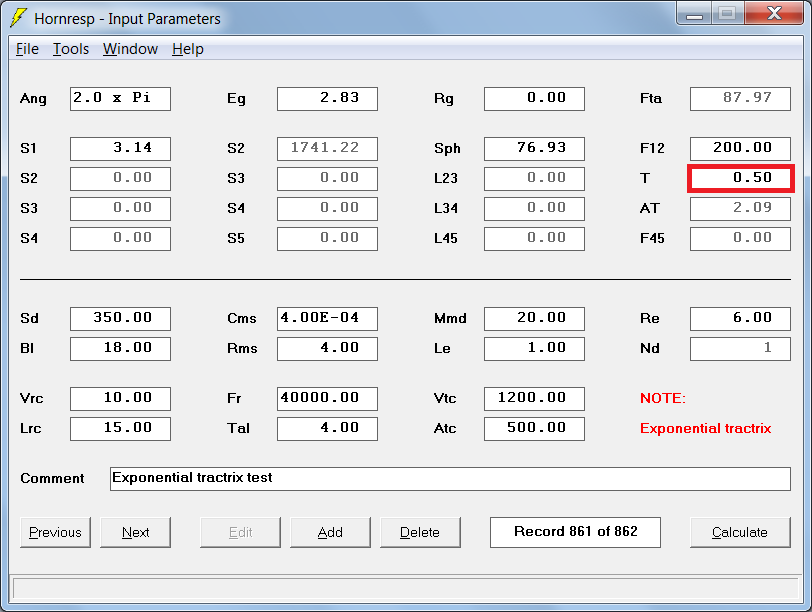Go to the Next record
Screen dimensions: 812x612
(135, 532)
